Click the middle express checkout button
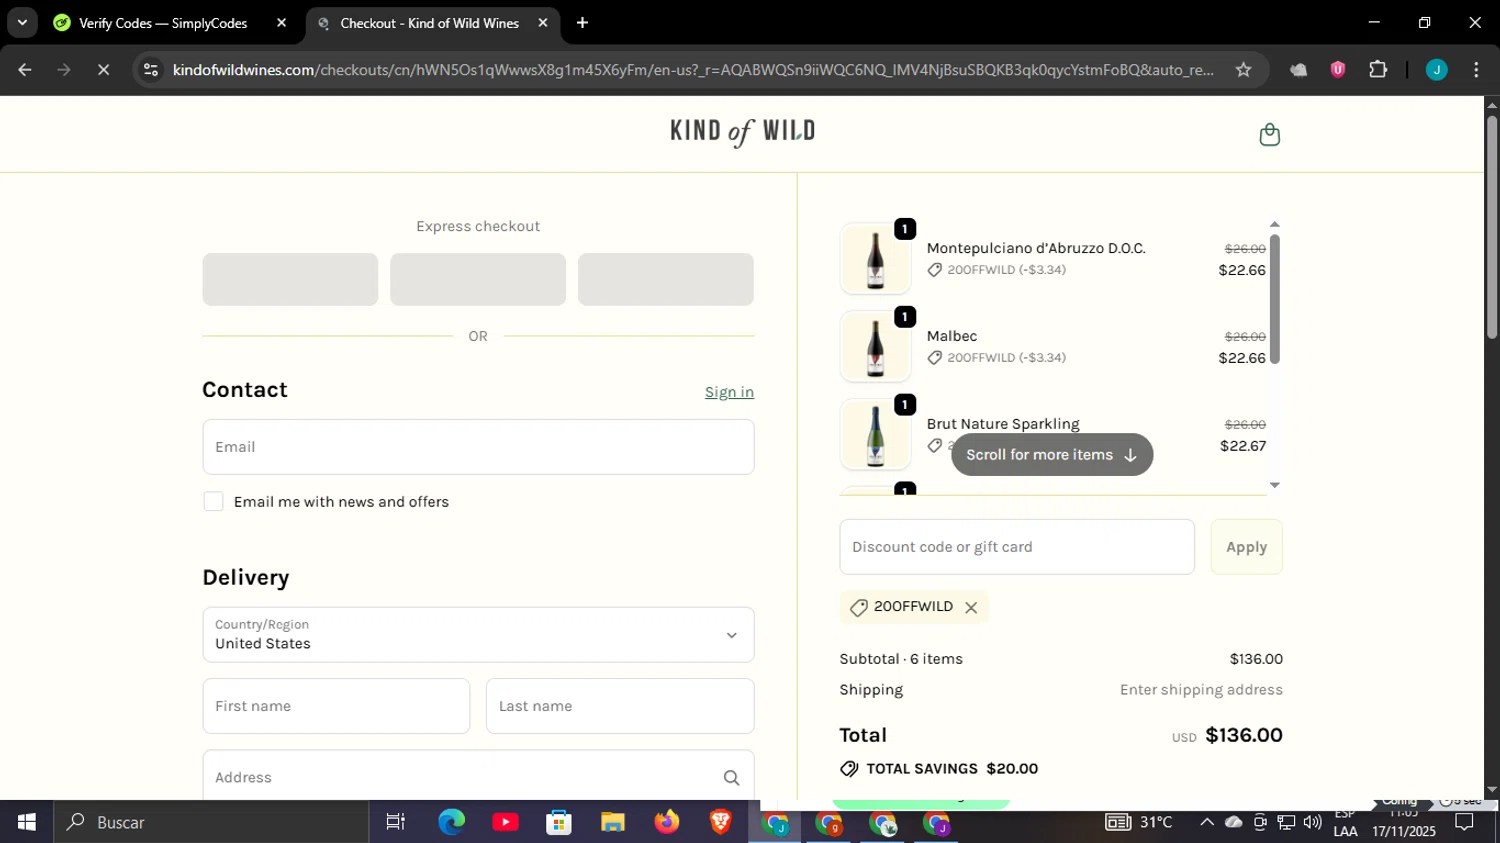Viewport: 1500px width, 843px height. [x=478, y=279]
